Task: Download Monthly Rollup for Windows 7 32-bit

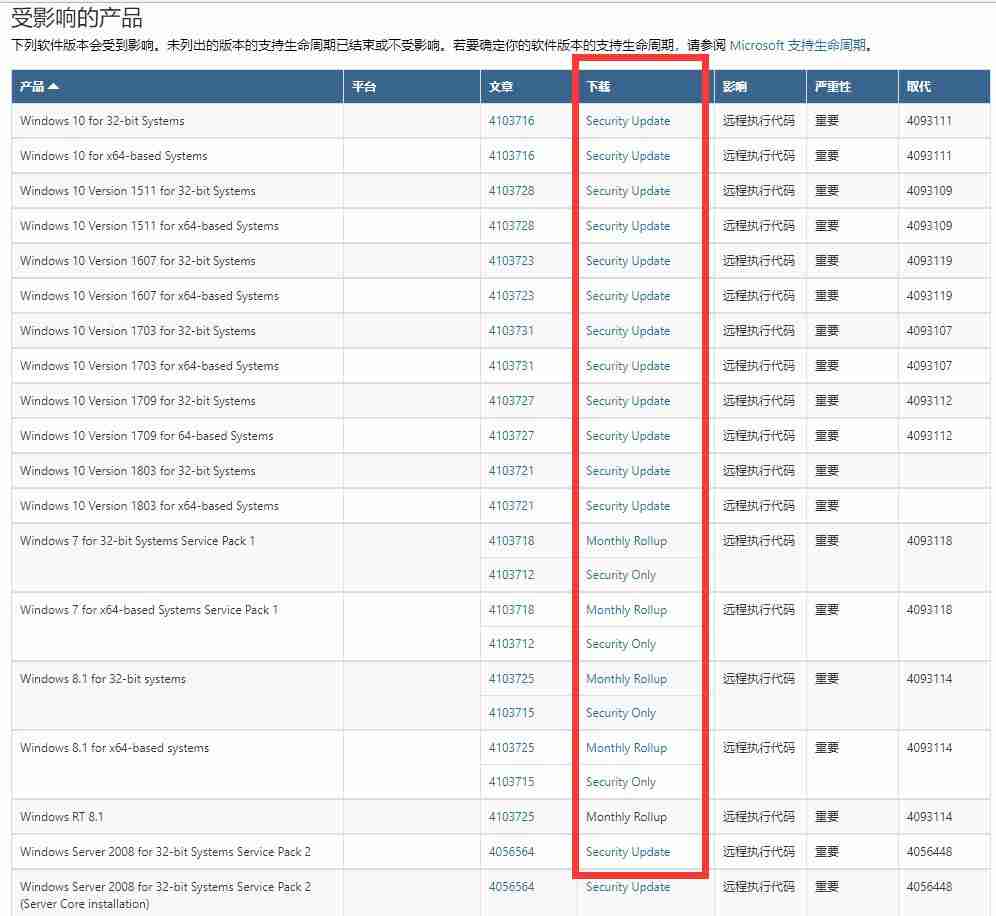Action: [626, 541]
